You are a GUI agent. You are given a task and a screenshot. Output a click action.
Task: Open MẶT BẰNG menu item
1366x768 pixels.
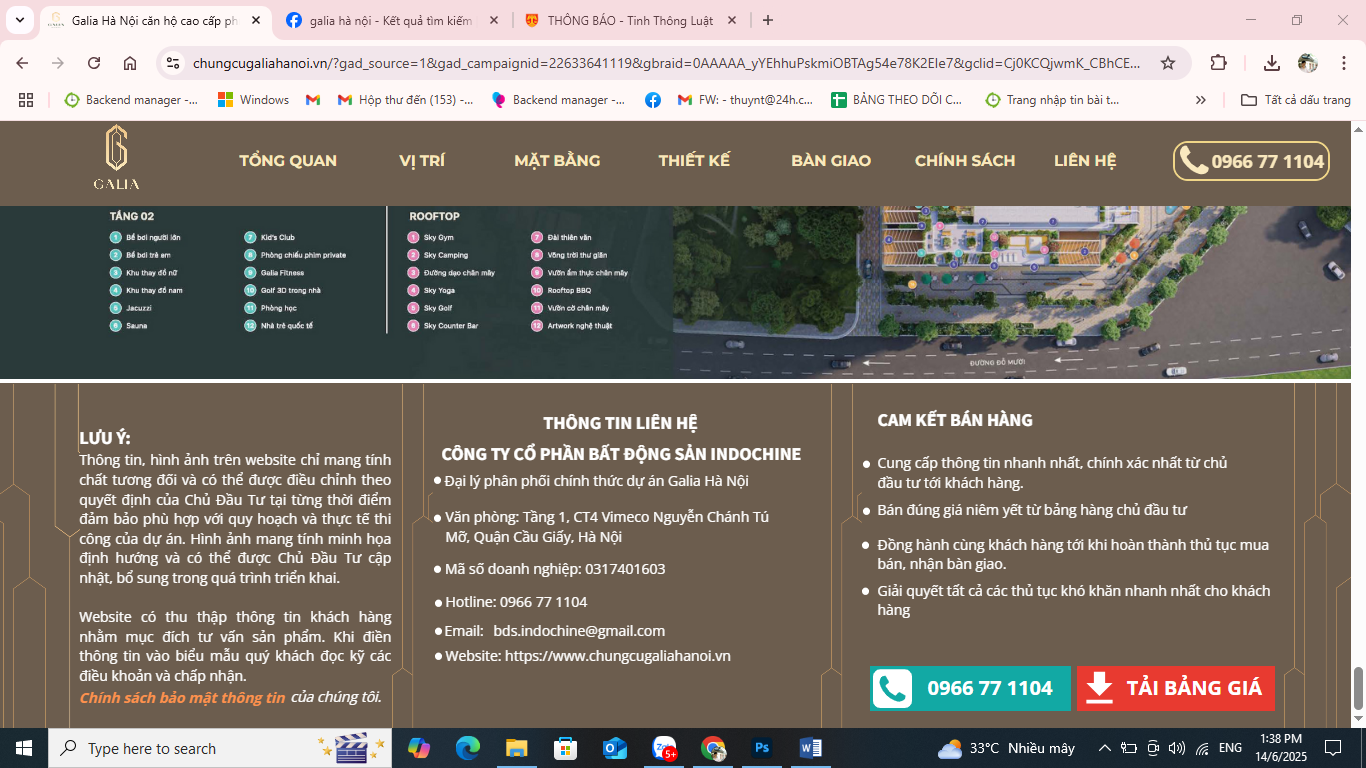(x=557, y=161)
